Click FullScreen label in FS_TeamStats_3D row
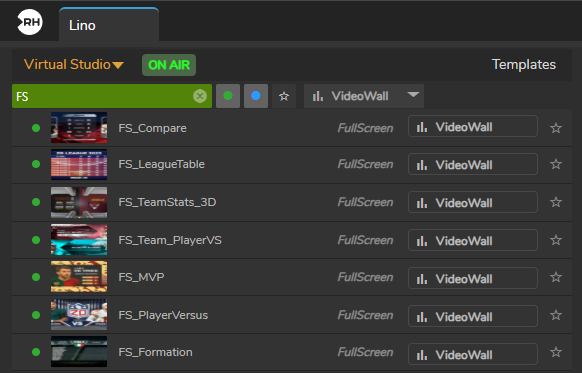Viewport: 582px width, 373px height. point(365,202)
